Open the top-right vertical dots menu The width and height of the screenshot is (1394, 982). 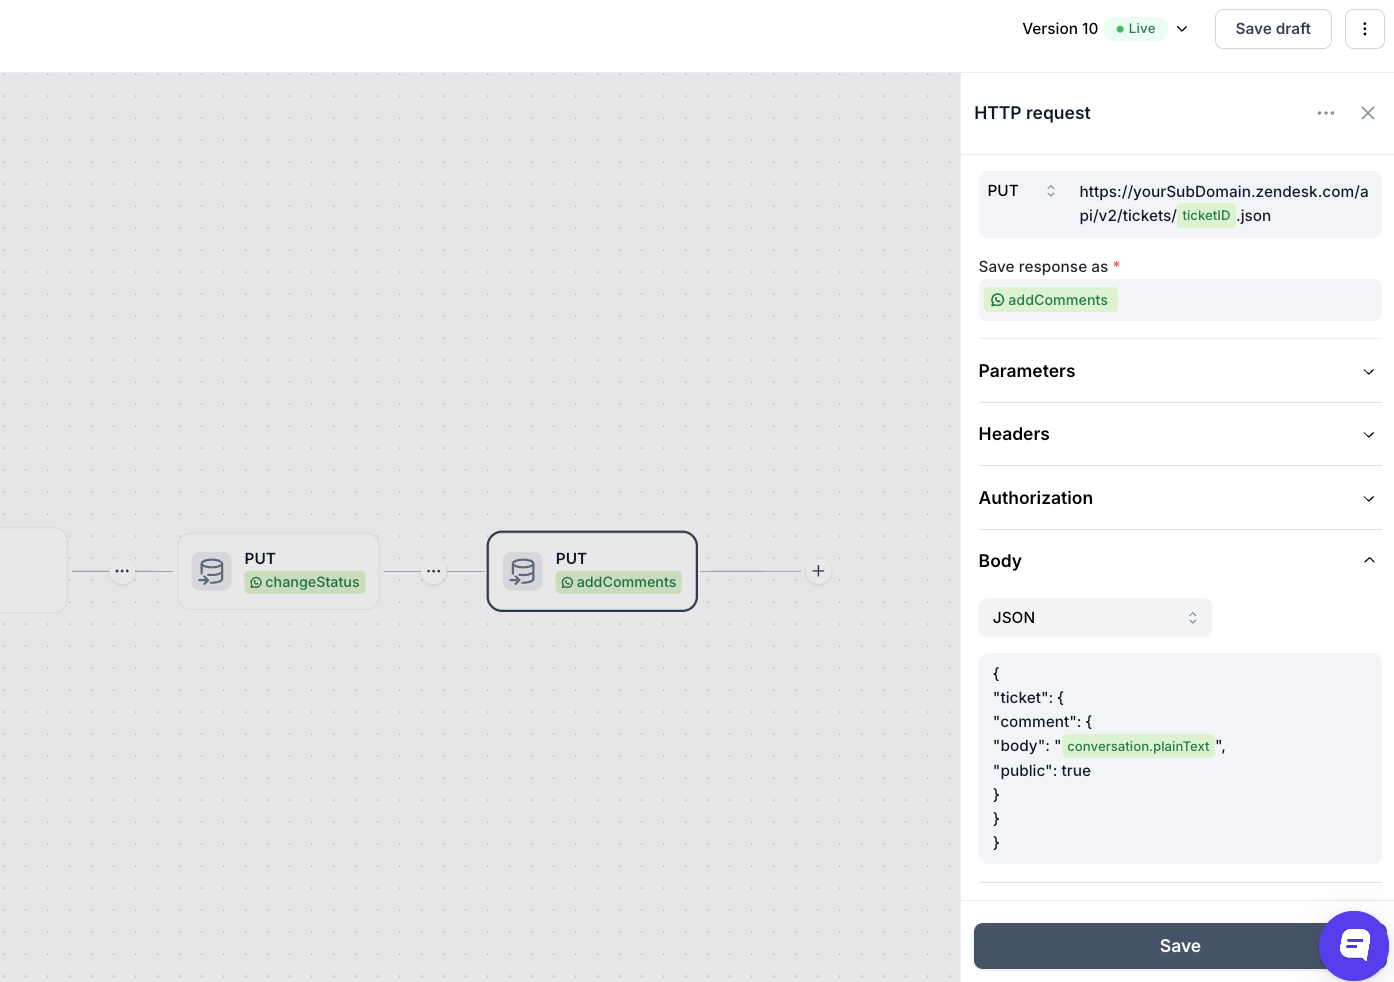(1365, 29)
